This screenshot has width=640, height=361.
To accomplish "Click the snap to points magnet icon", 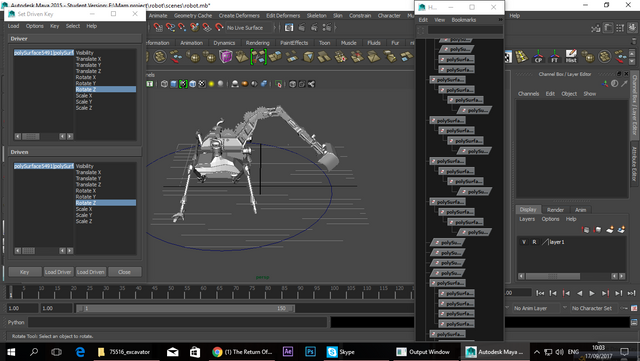I will click(x=182, y=27).
